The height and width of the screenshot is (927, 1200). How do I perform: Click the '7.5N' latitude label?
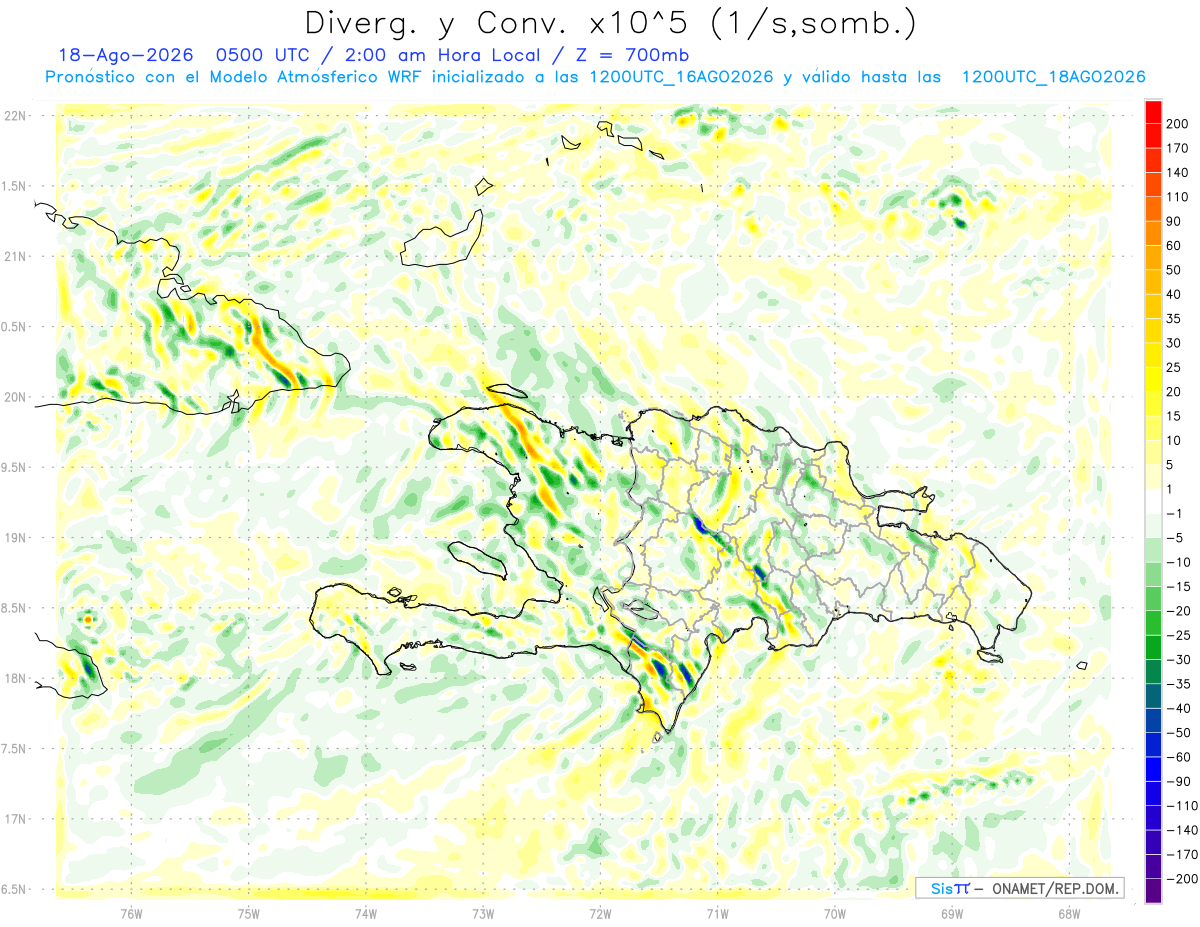coord(15,749)
